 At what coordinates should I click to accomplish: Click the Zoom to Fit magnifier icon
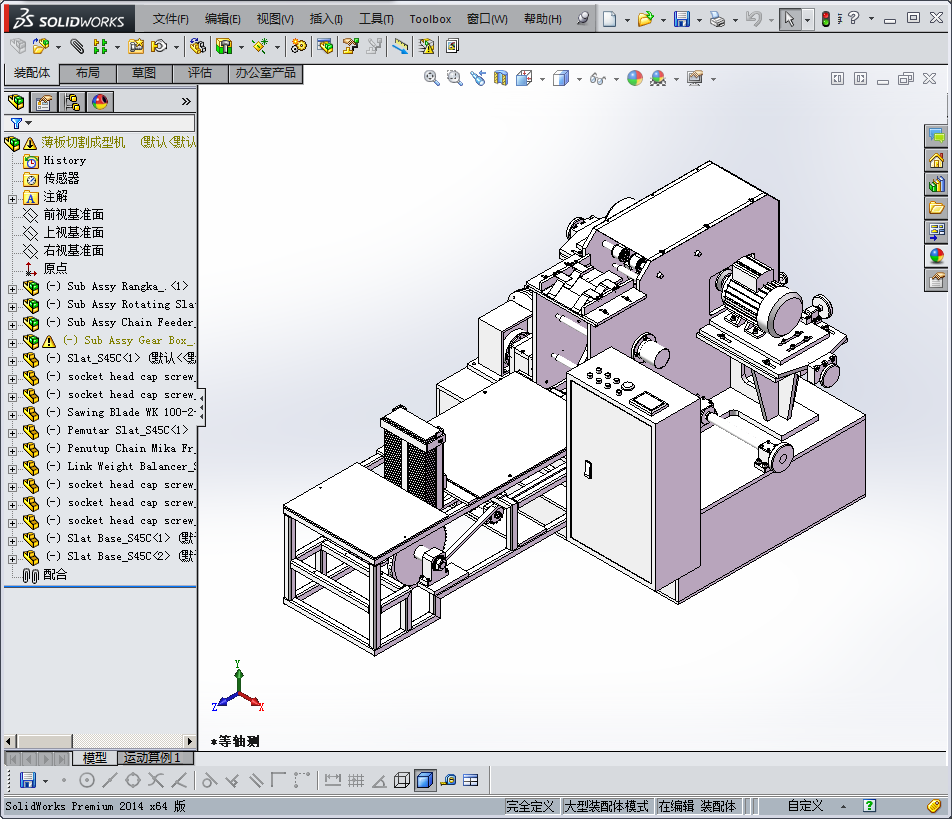432,78
